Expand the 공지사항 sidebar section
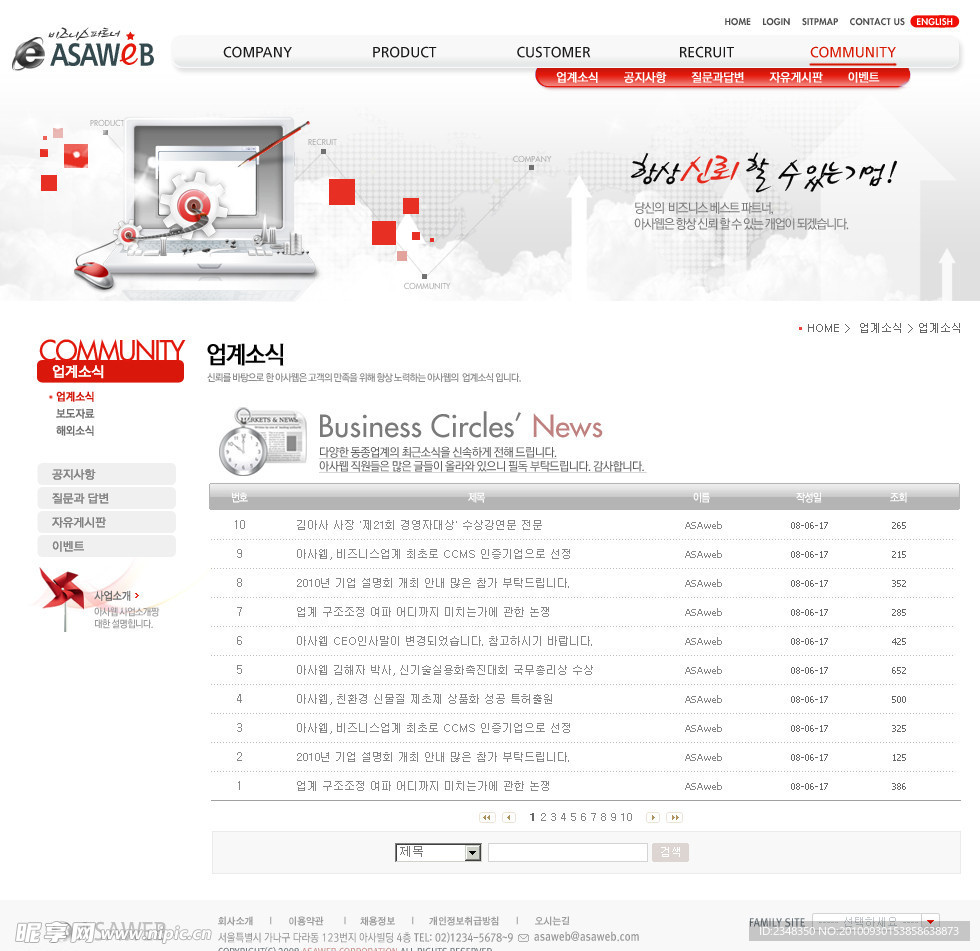The height and width of the screenshot is (951, 980). pyautogui.click(x=106, y=474)
